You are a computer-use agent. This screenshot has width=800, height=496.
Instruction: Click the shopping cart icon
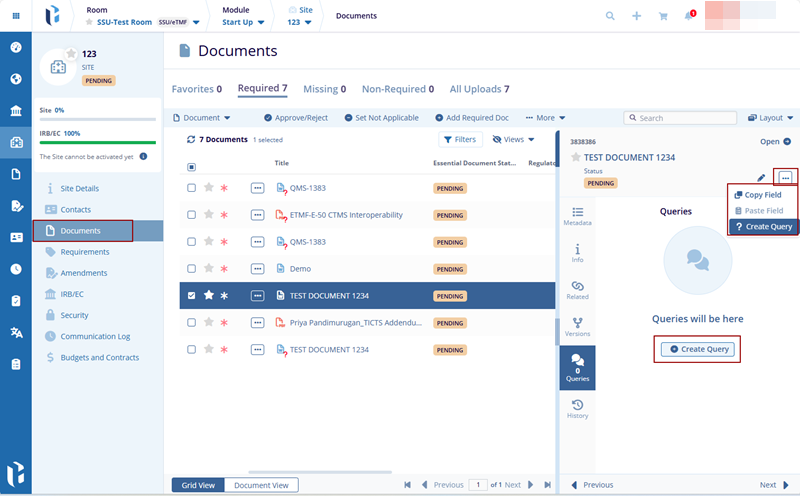tap(662, 16)
